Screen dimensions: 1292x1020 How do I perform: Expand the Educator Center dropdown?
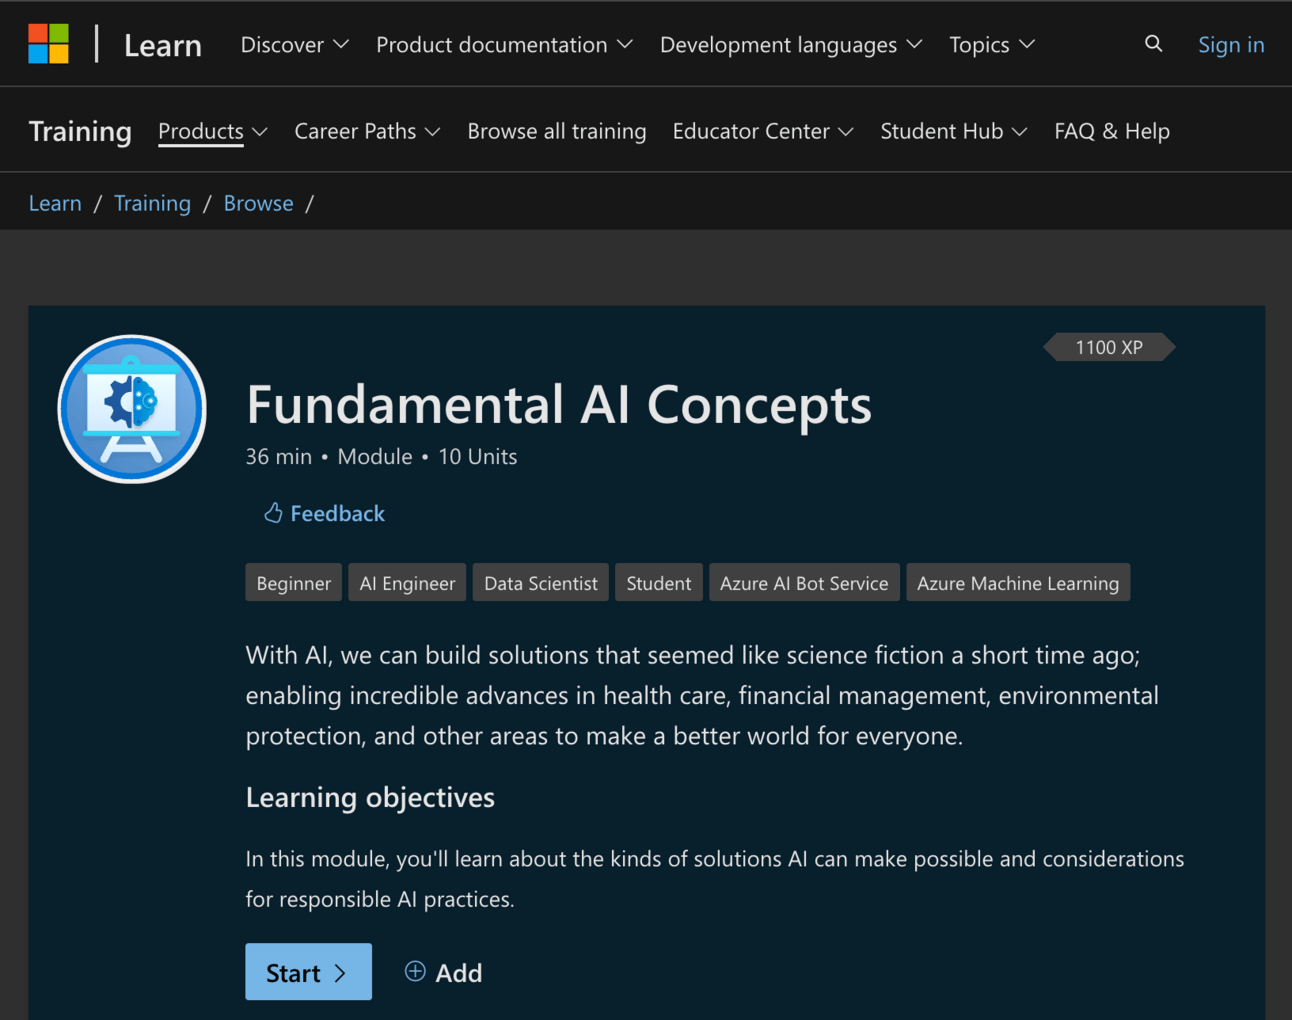tap(763, 131)
